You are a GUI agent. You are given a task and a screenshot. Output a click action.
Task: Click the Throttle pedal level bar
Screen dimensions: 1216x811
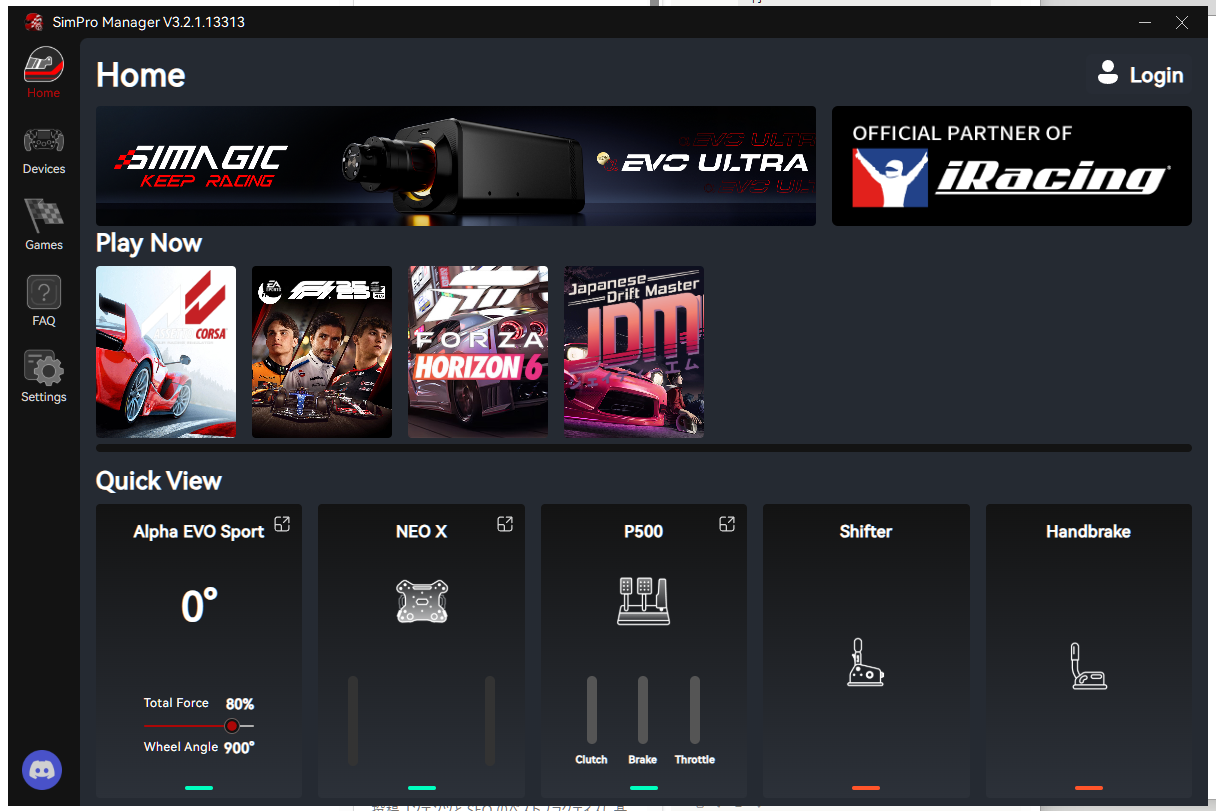click(695, 710)
